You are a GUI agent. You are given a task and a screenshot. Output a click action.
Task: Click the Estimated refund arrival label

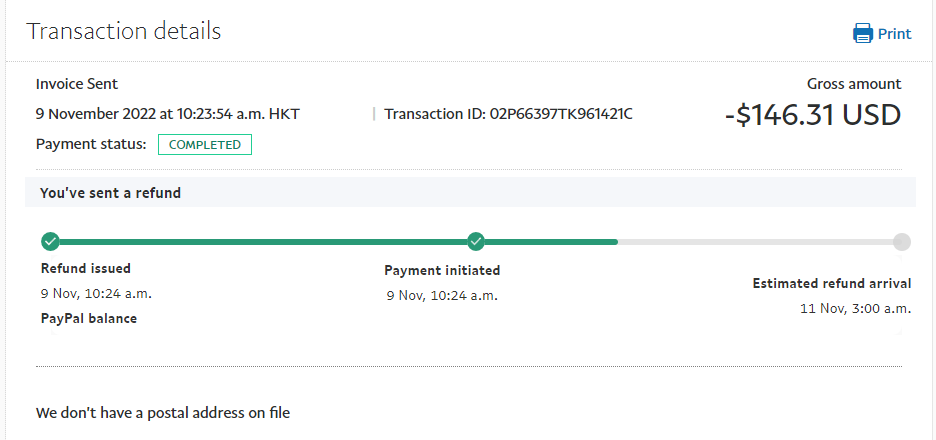831,283
